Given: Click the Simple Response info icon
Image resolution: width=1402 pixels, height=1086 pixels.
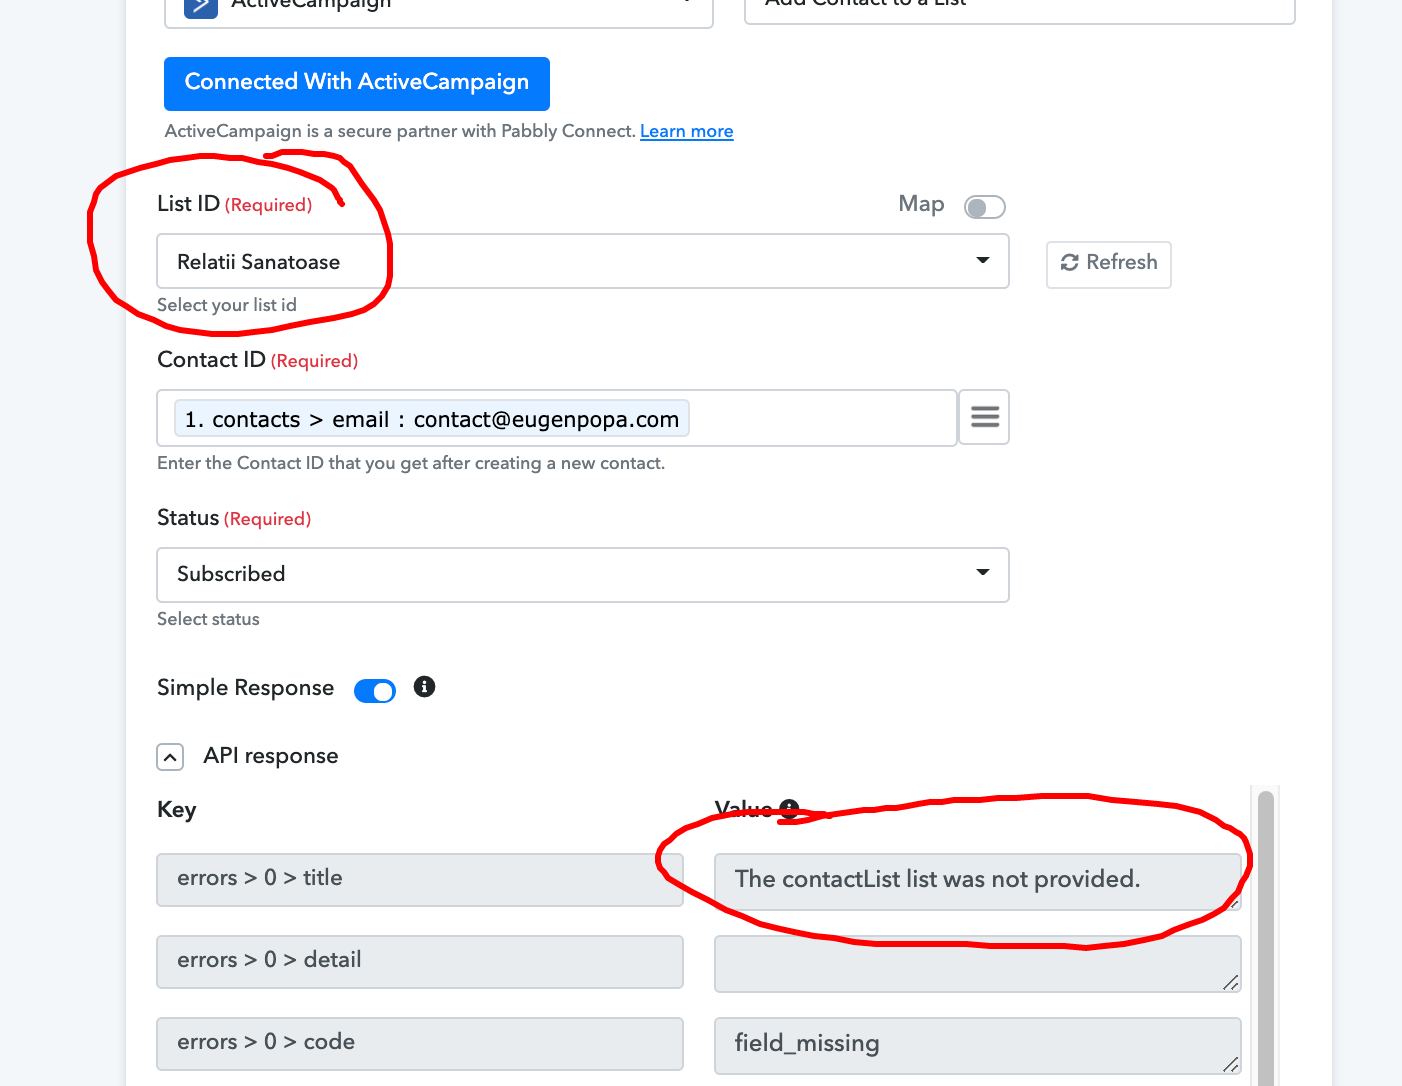Looking at the screenshot, I should pyautogui.click(x=424, y=687).
